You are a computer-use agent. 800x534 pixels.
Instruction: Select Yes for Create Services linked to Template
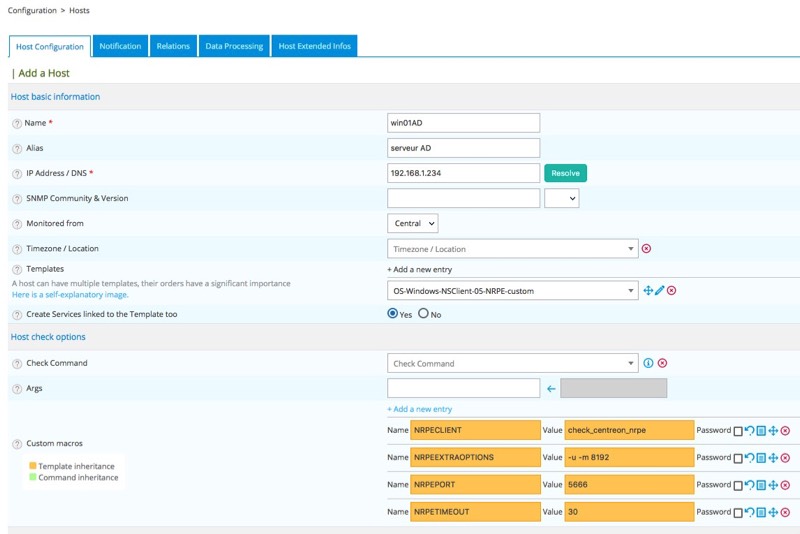(392, 314)
